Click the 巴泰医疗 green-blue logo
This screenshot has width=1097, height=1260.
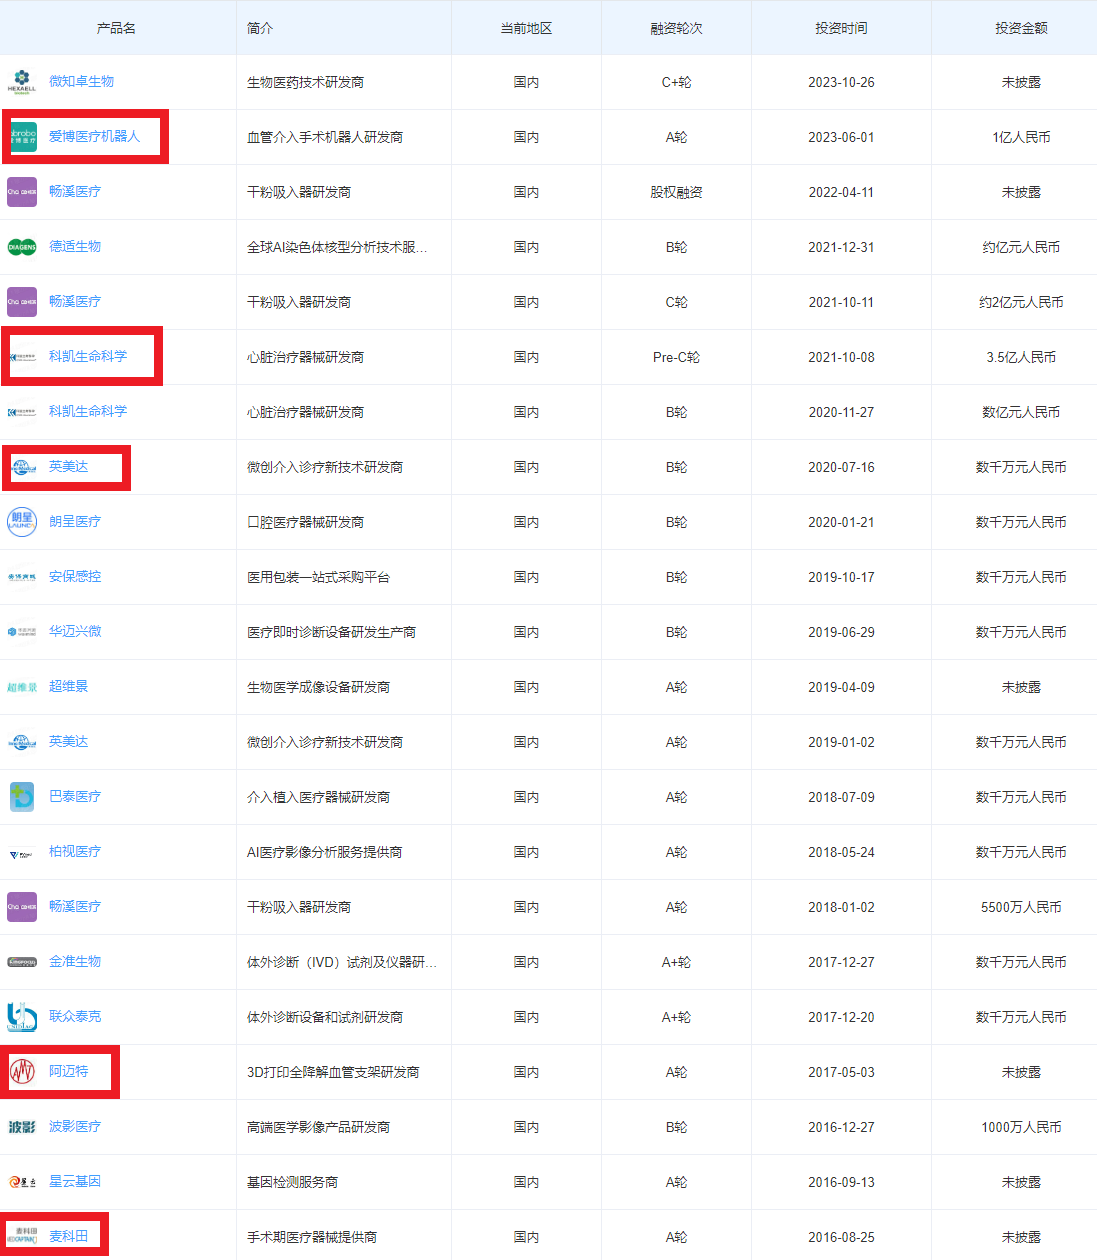(x=22, y=797)
